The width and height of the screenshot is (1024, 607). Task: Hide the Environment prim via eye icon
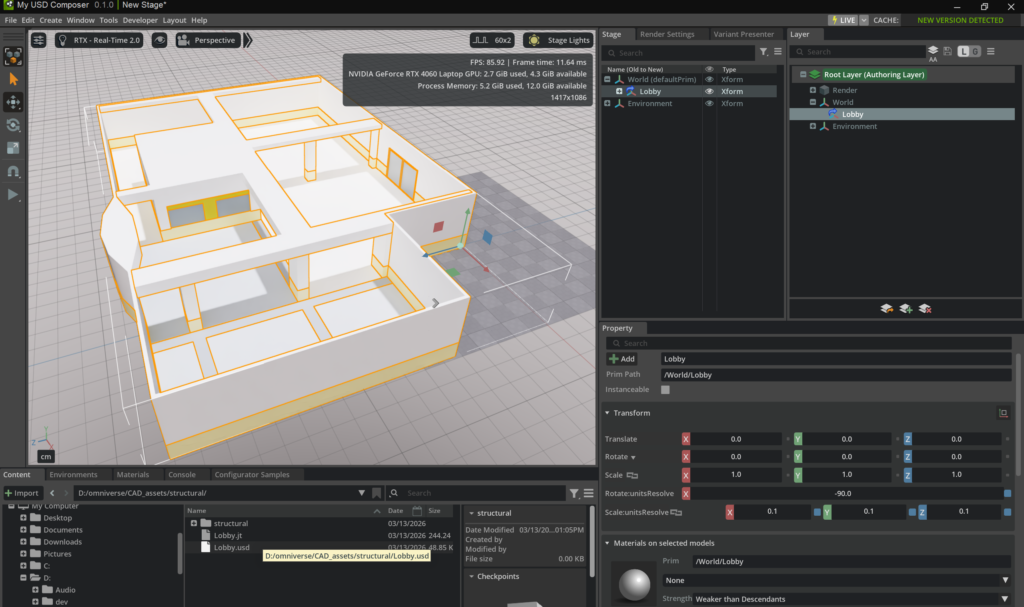click(709, 103)
